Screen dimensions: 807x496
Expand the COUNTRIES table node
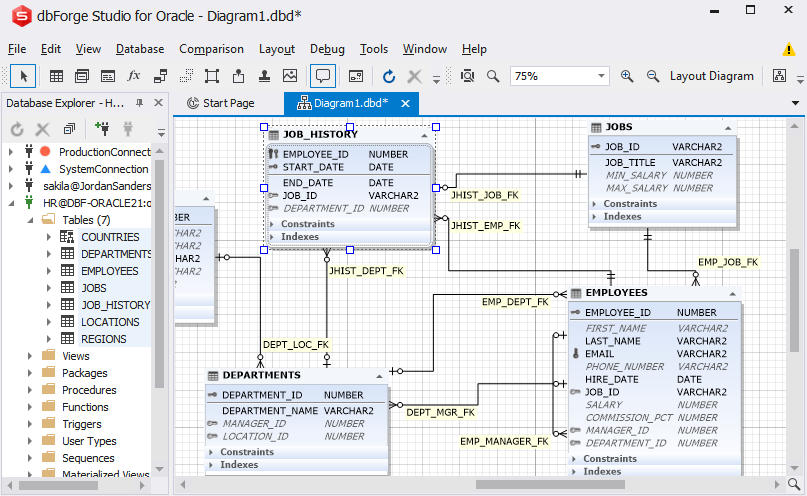pyautogui.click(x=49, y=237)
